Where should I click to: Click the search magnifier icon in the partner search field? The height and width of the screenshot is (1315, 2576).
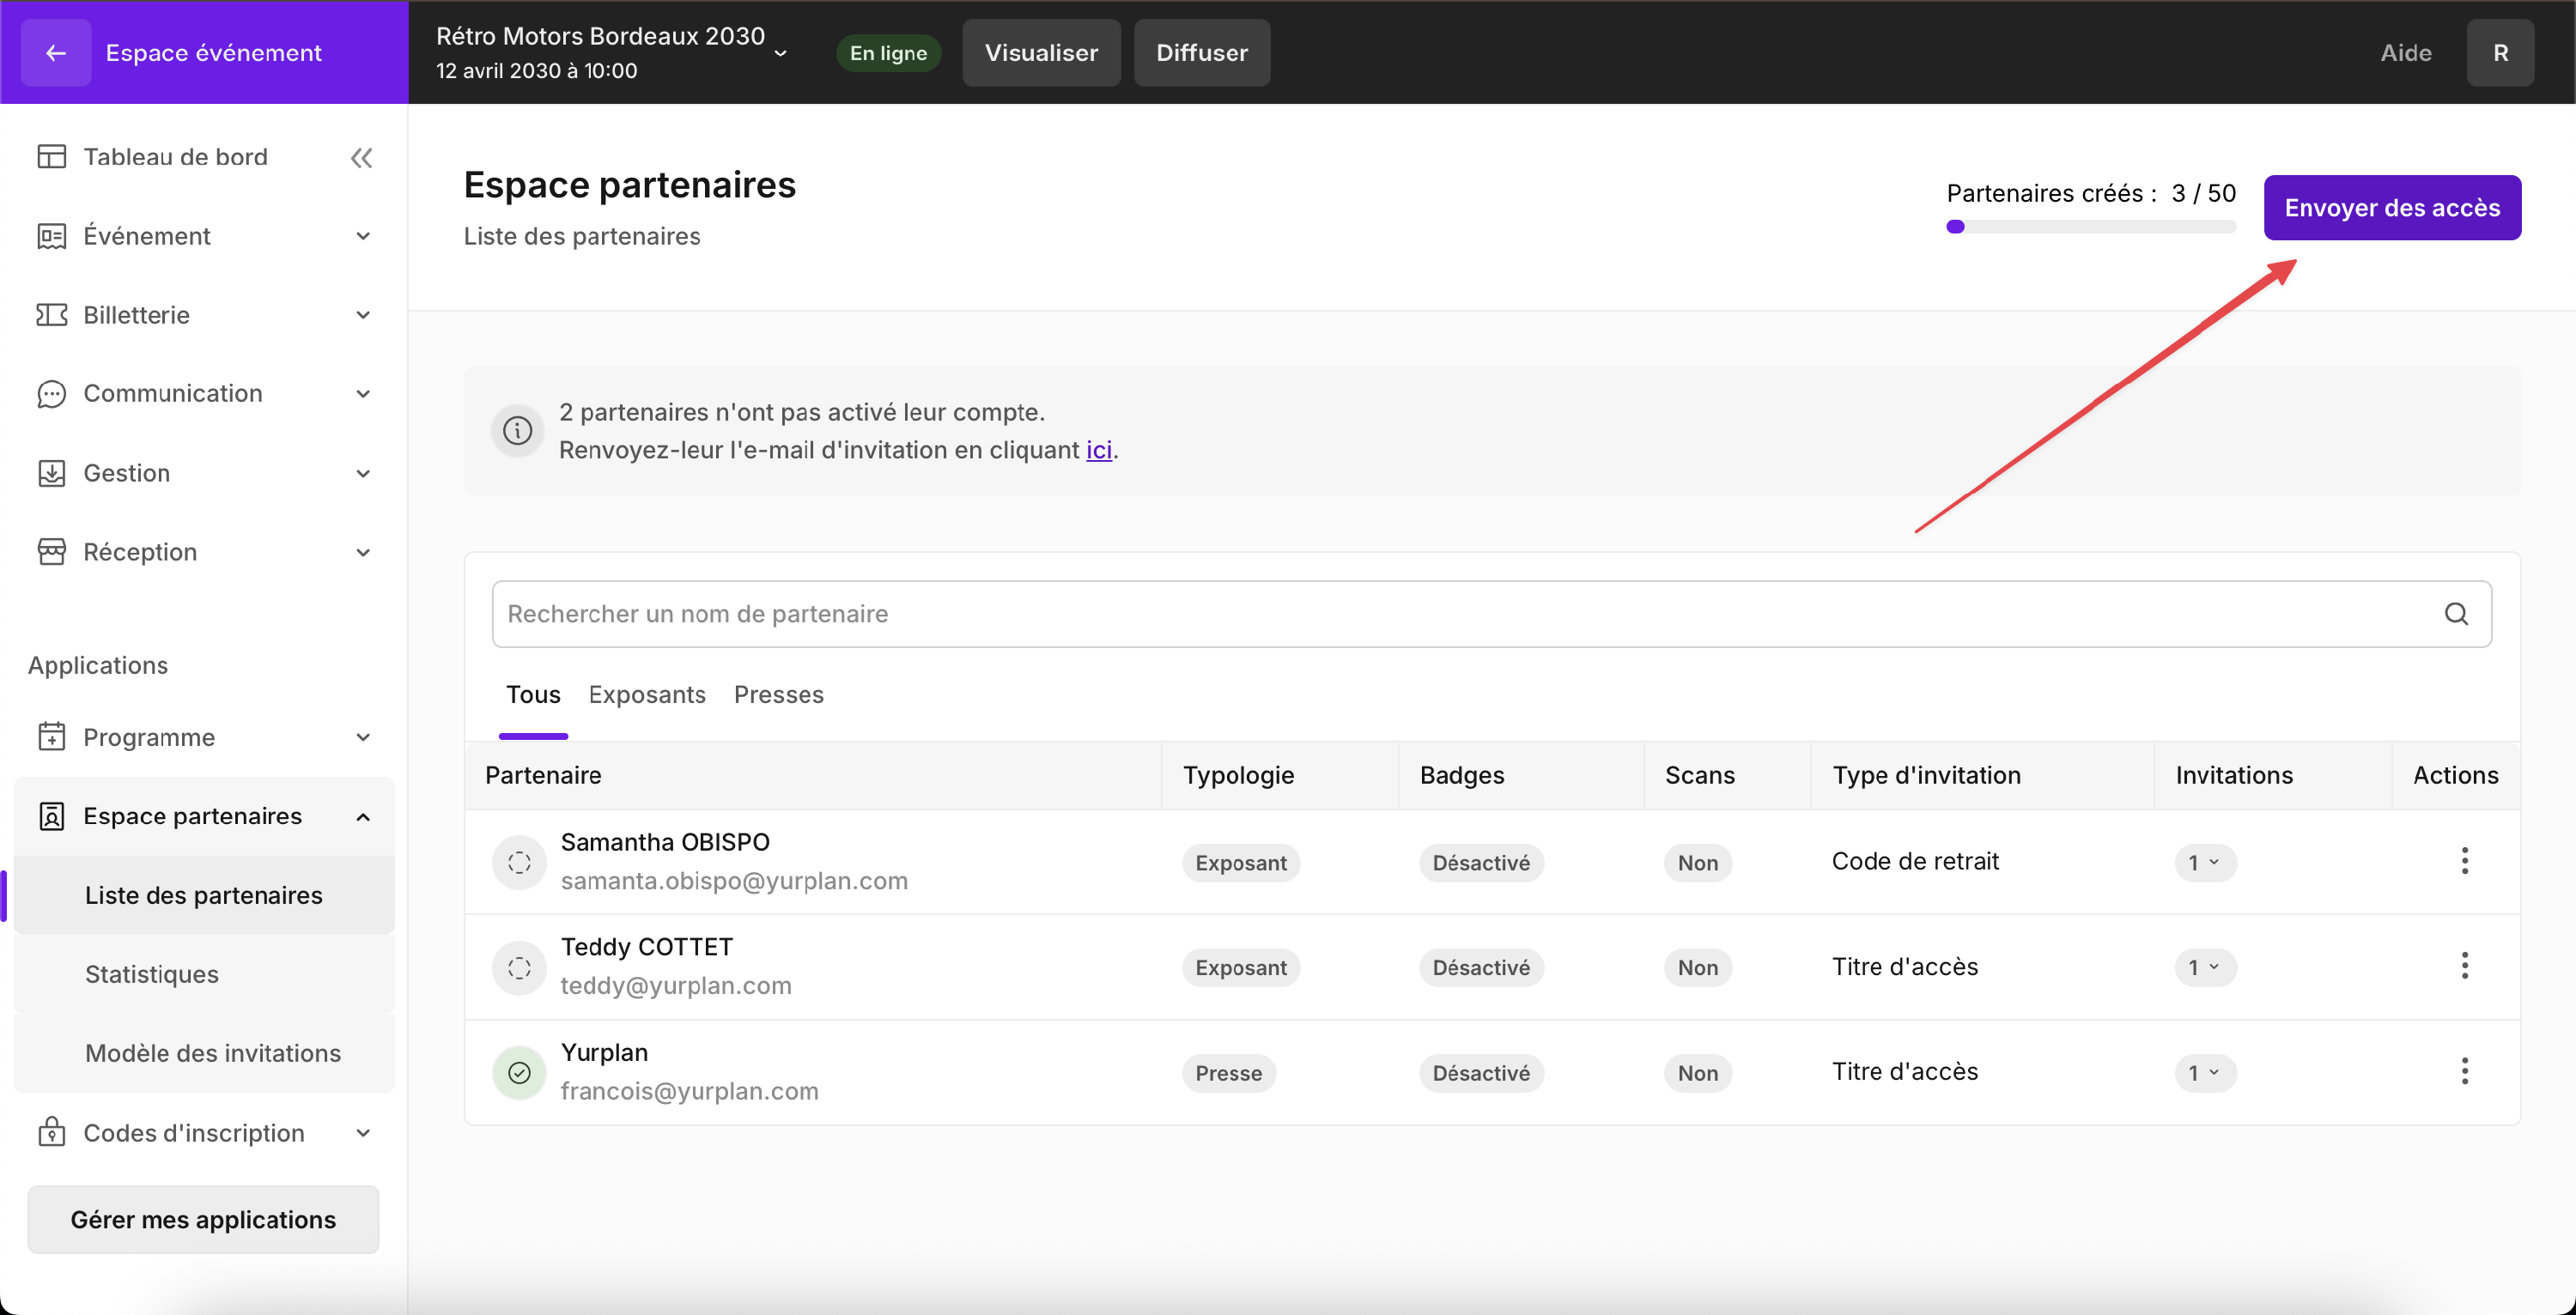[2456, 614]
